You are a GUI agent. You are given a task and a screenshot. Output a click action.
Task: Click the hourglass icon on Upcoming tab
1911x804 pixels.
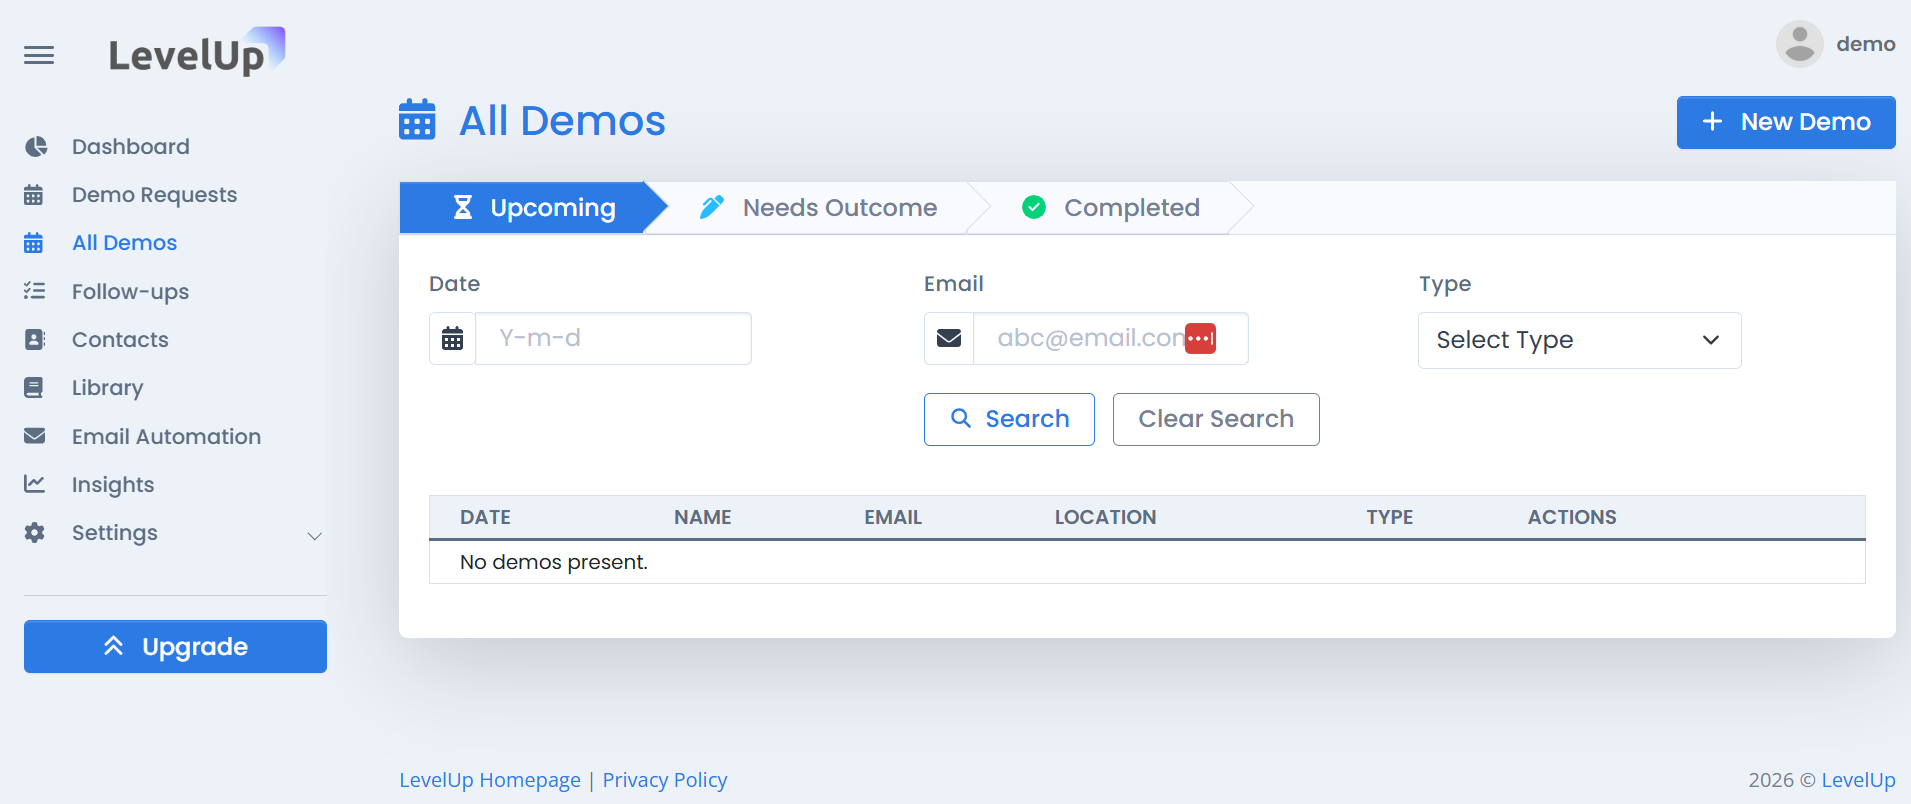(x=463, y=207)
